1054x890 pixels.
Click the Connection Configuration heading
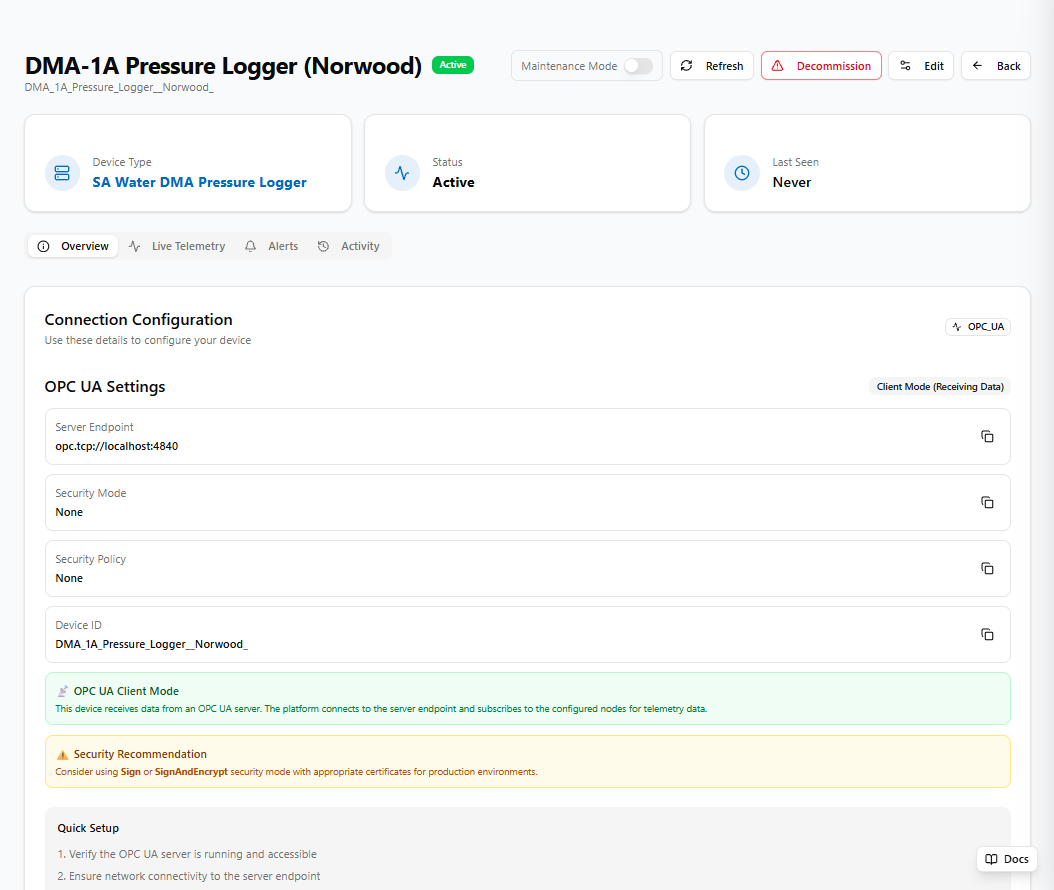pos(138,319)
